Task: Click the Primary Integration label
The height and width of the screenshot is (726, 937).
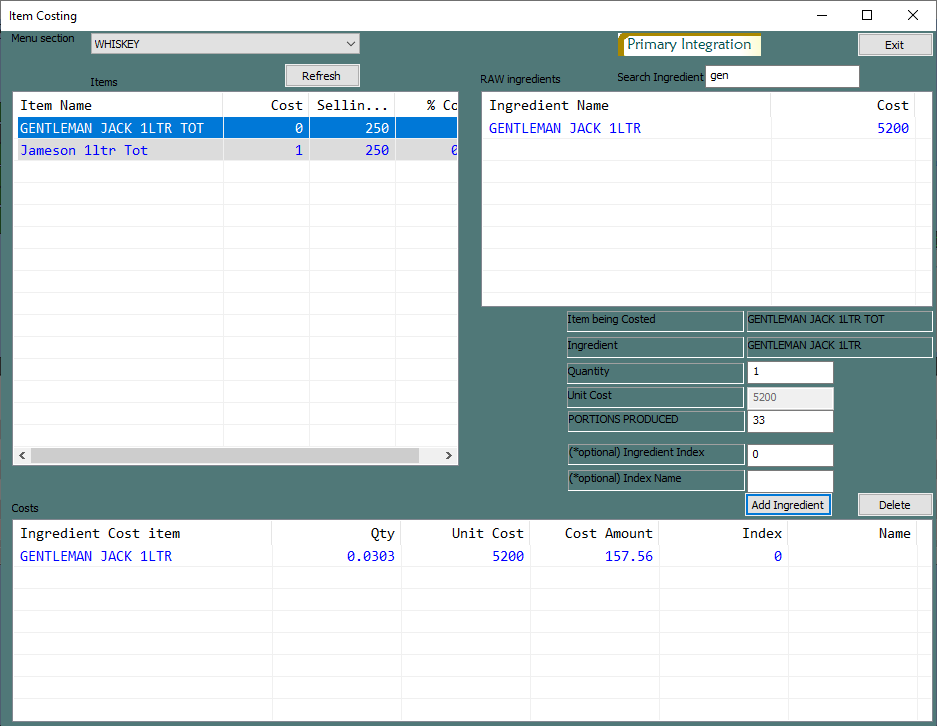Action: [688, 45]
